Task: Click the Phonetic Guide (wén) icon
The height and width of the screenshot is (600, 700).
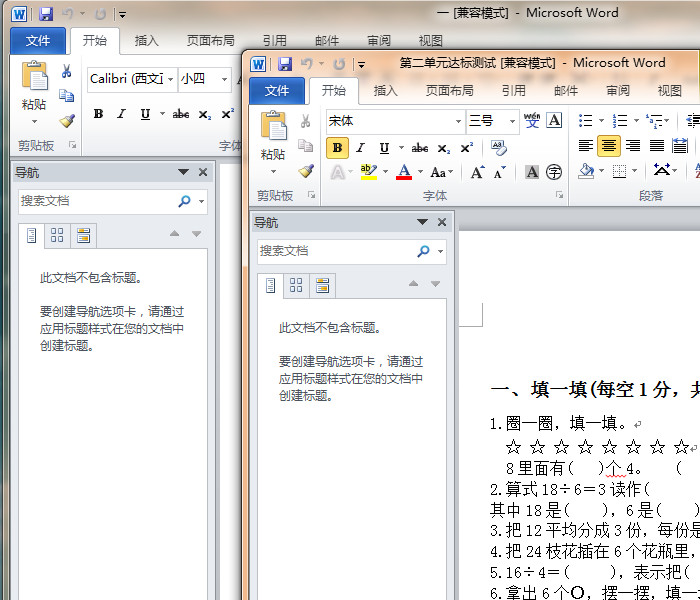Action: pyautogui.click(x=532, y=120)
